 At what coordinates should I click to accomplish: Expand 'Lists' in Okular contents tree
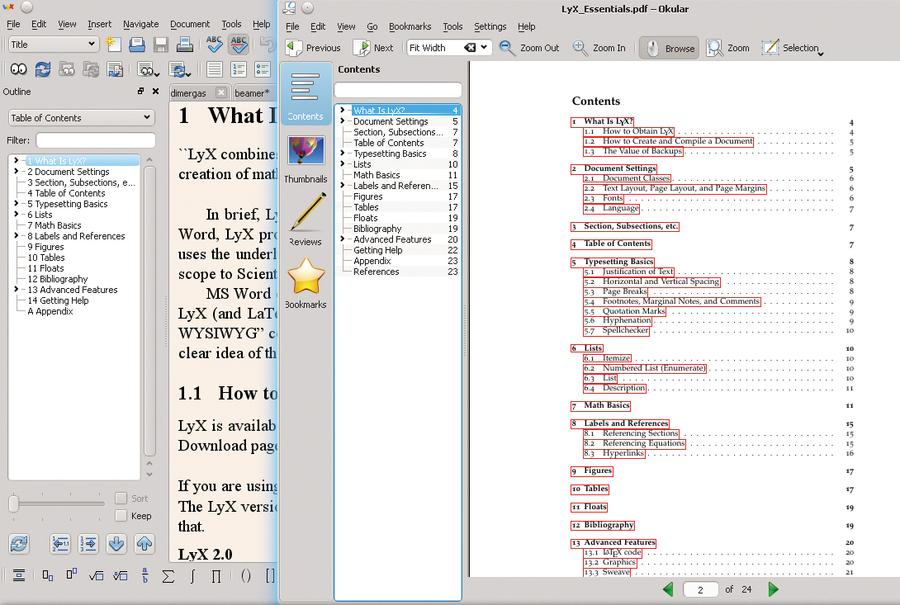click(x=342, y=164)
